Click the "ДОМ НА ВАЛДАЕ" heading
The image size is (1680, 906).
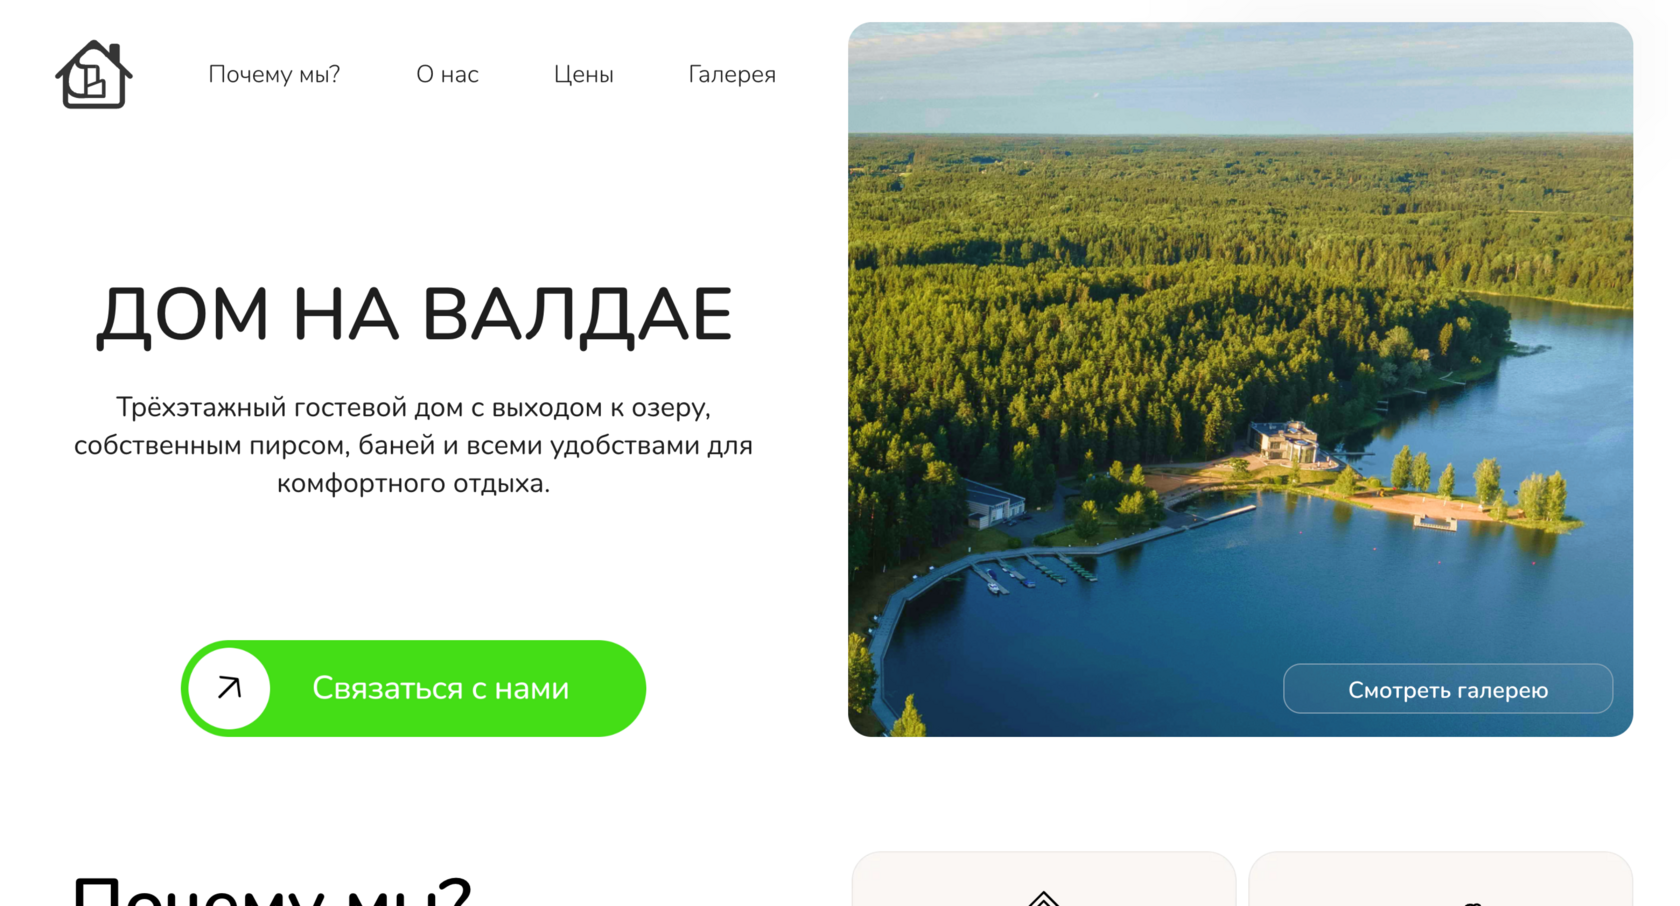(414, 315)
